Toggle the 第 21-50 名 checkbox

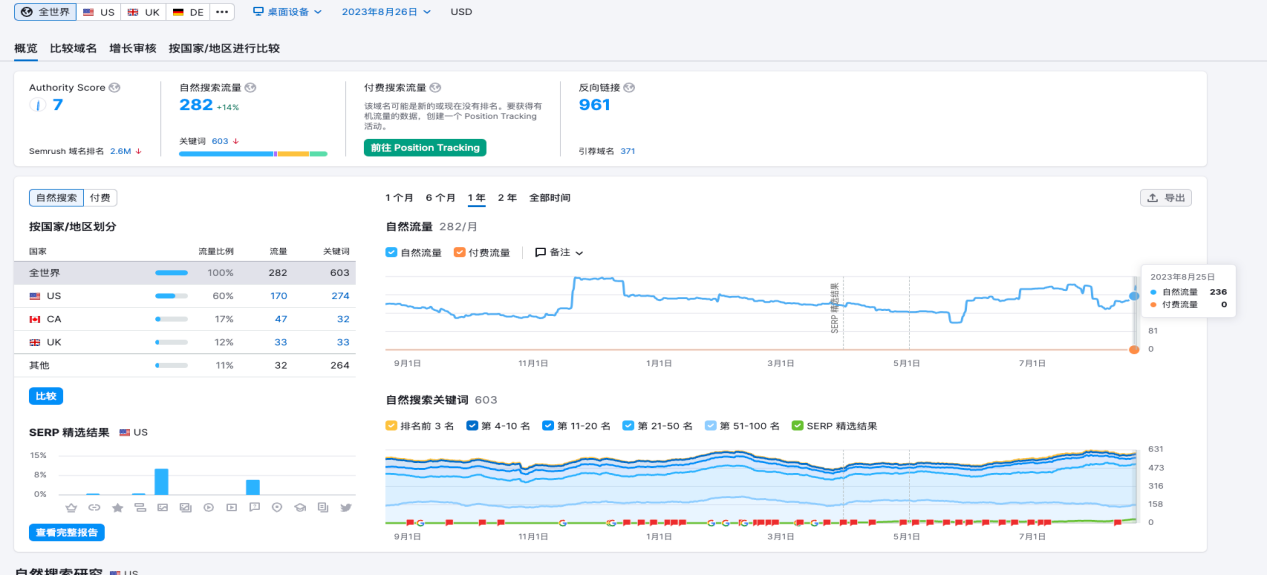coord(628,426)
